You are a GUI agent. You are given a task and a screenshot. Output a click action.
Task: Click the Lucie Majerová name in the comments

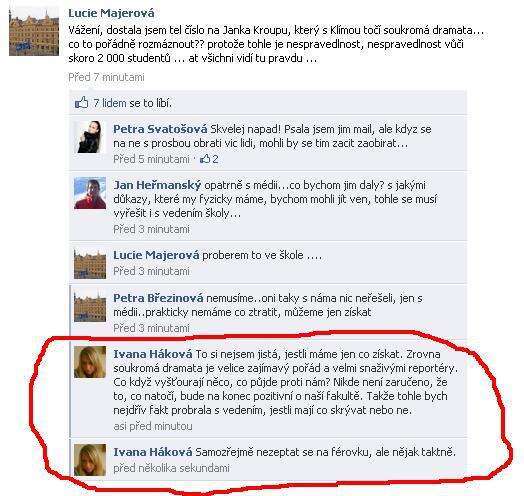[x=156, y=255]
